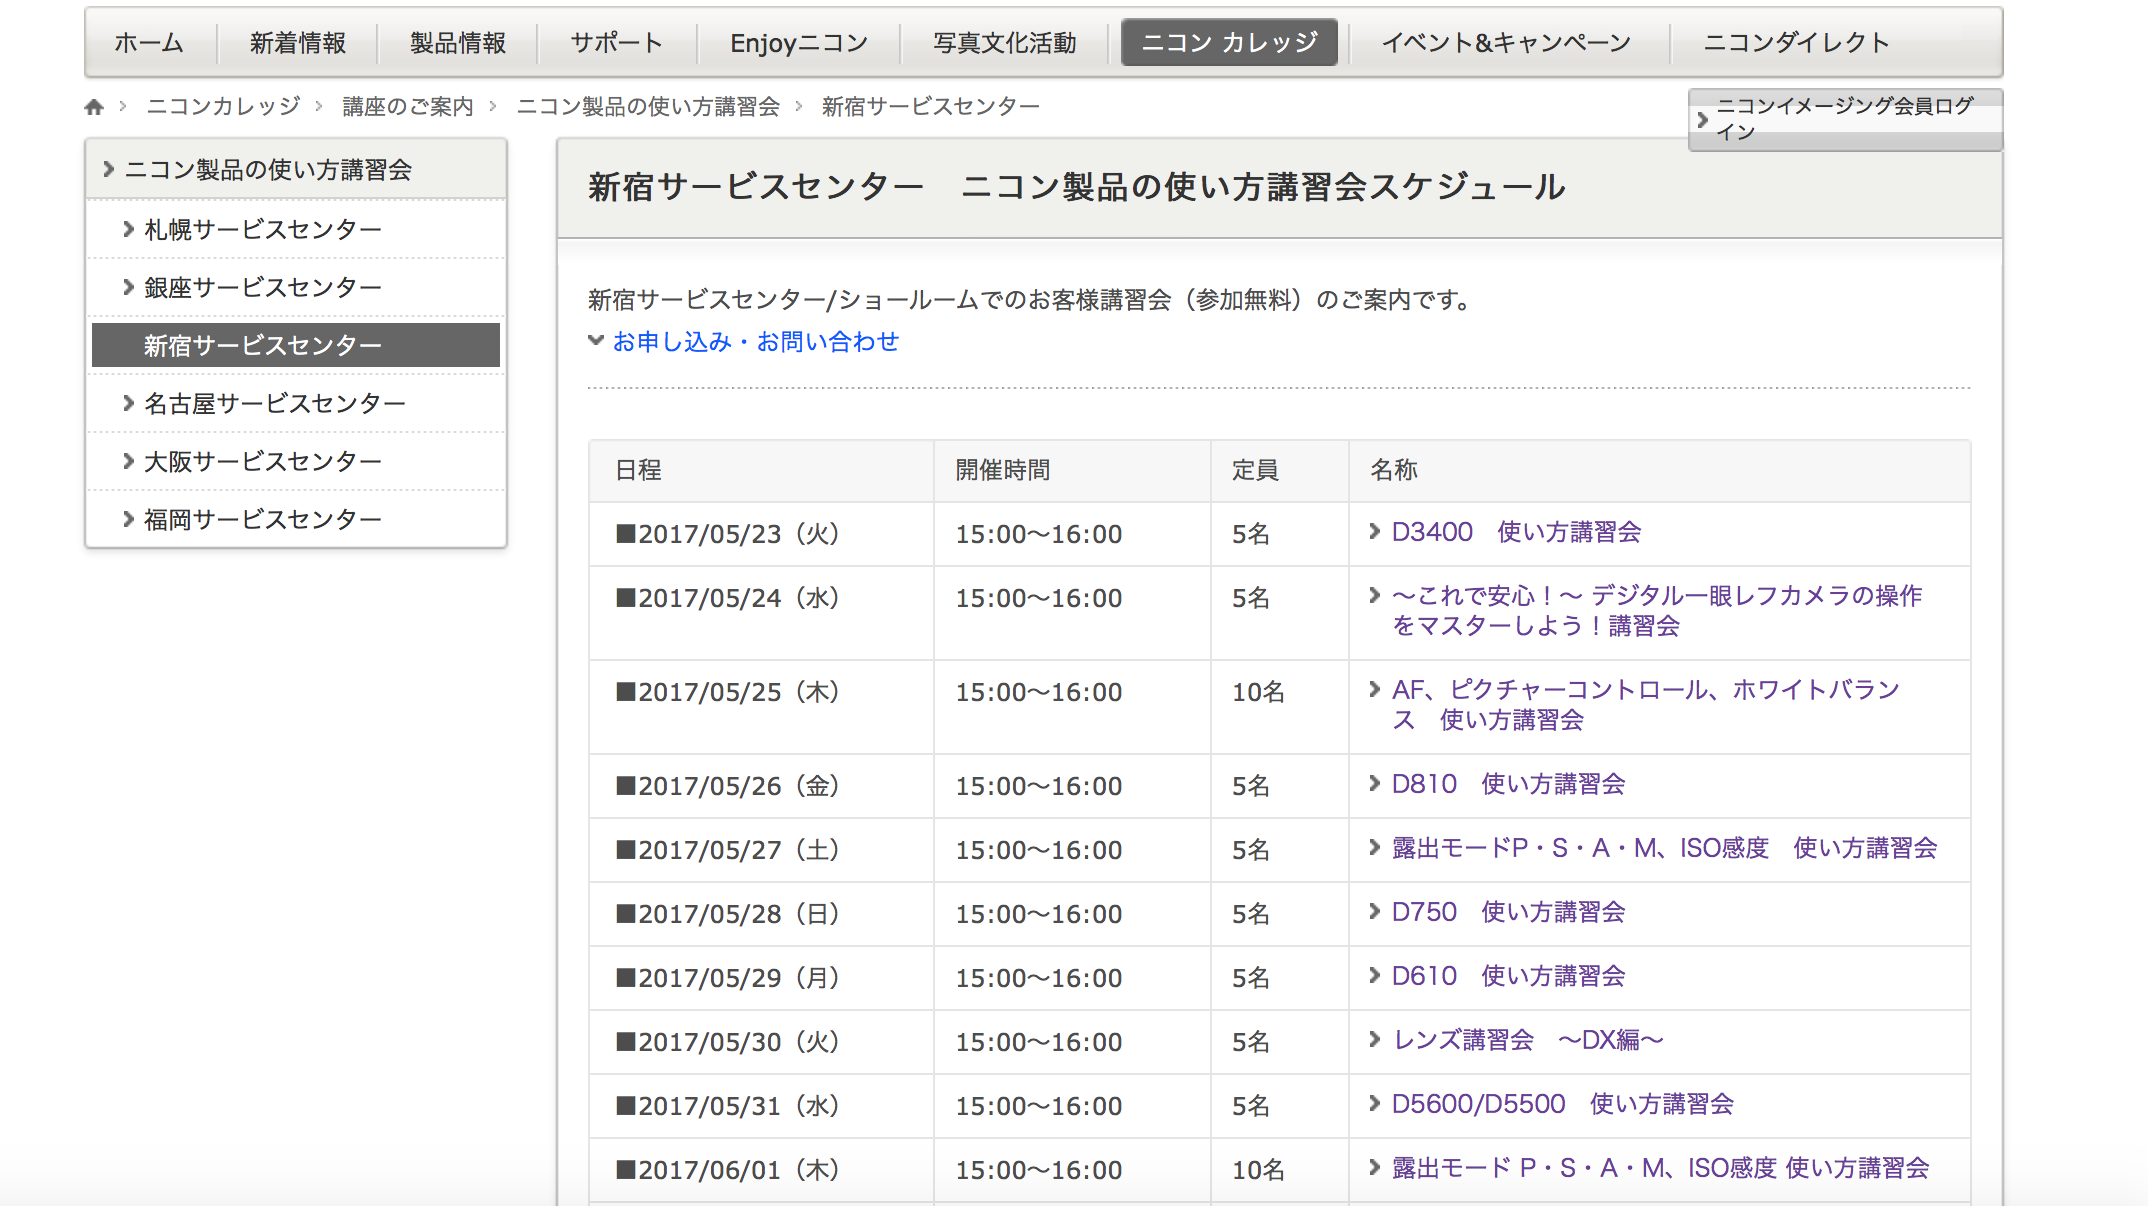2148x1206 pixels.
Task: Open デジタル一眼レフカメラの操作をマスターしよう講習会 link
Action: click(1656, 611)
